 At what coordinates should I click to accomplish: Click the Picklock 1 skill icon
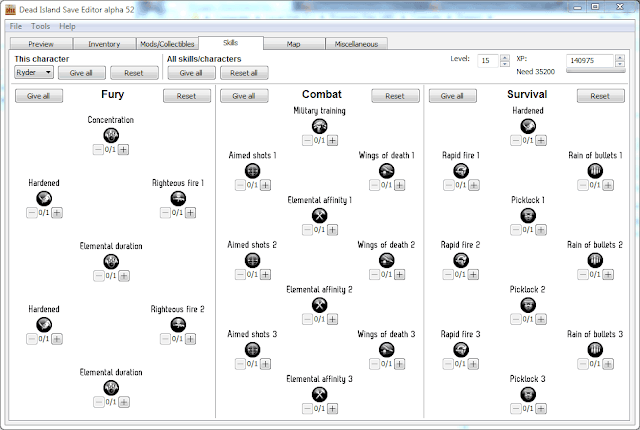click(528, 215)
